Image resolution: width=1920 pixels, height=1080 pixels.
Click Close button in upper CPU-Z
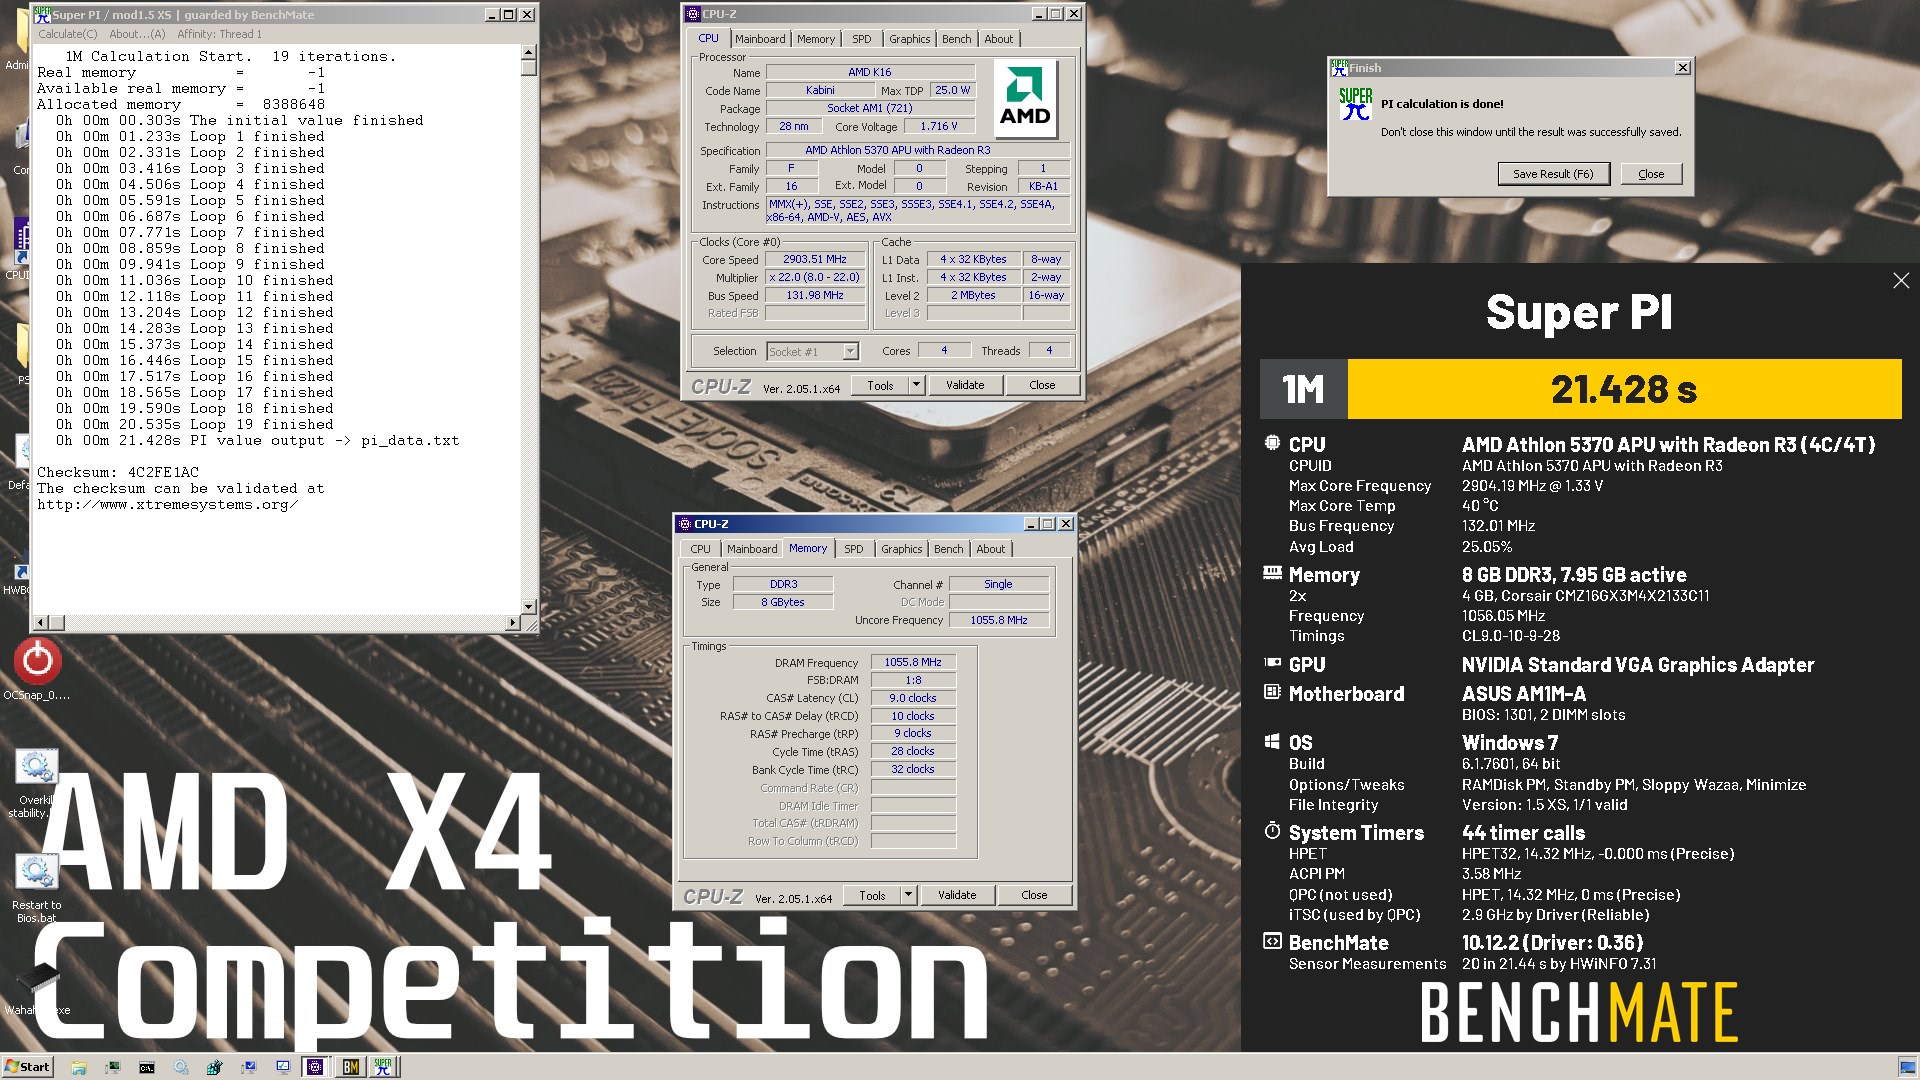tap(1042, 385)
